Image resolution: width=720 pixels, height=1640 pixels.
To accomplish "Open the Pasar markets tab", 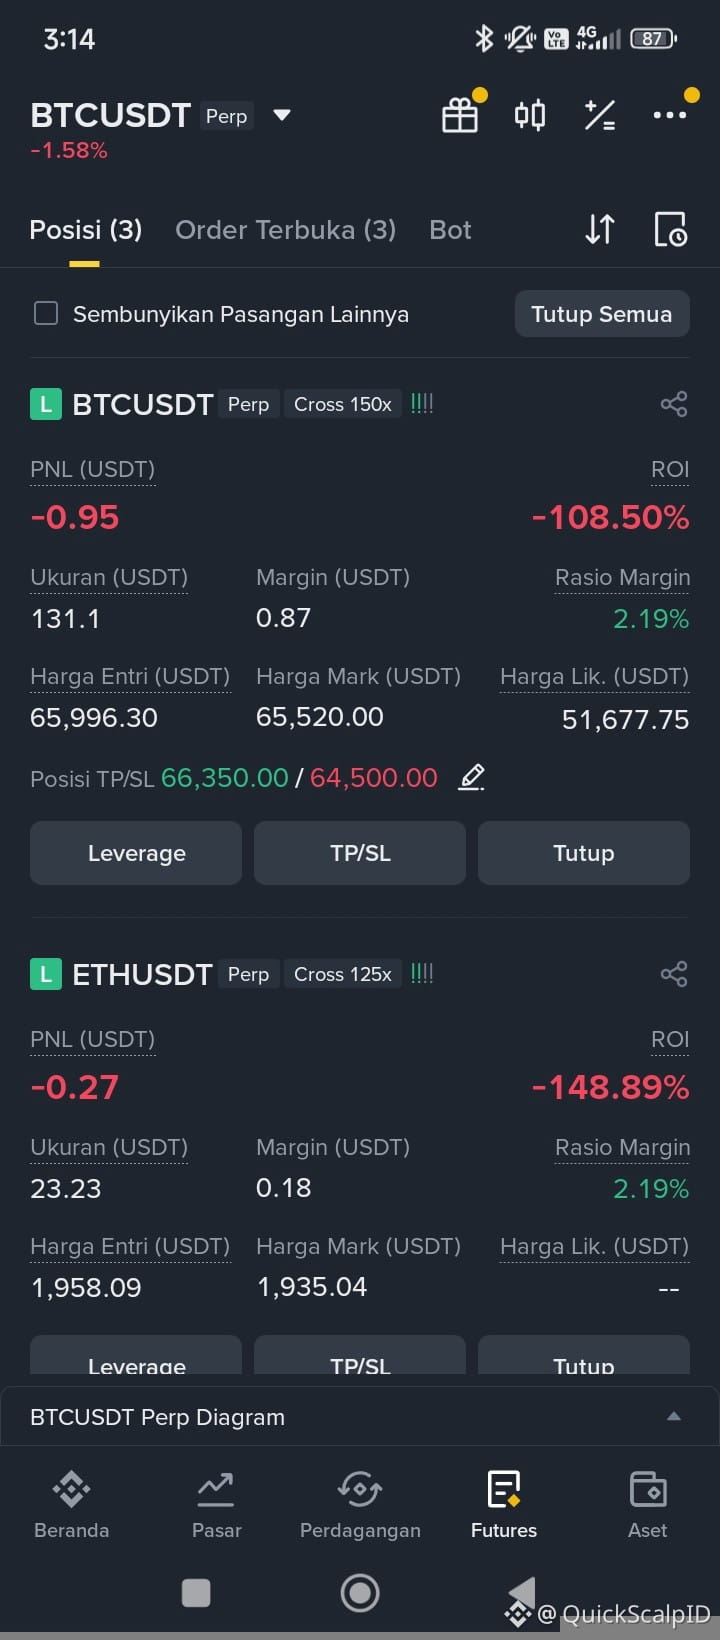I will click(x=216, y=1504).
